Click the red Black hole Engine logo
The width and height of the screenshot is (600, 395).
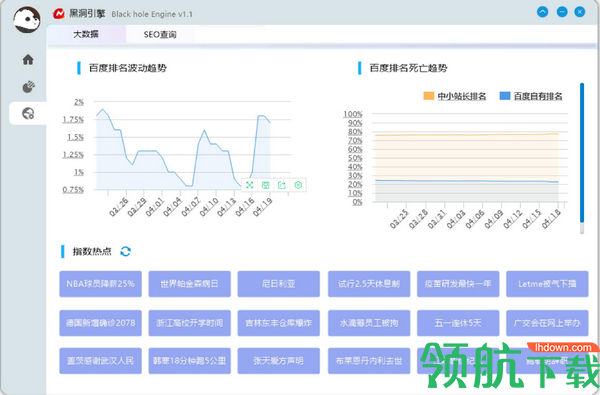(59, 14)
